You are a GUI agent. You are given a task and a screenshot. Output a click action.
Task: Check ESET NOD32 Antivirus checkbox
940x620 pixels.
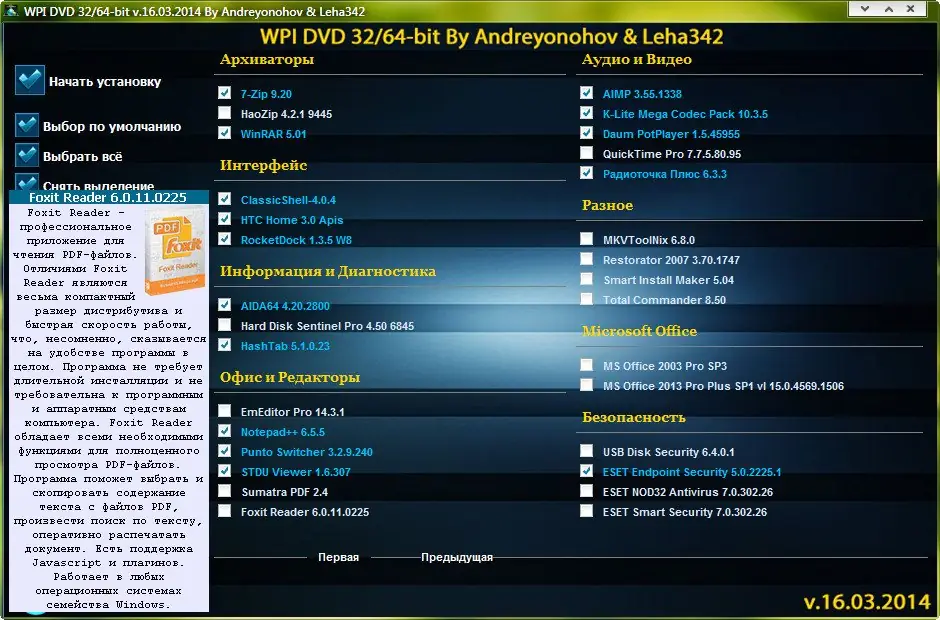pos(586,490)
